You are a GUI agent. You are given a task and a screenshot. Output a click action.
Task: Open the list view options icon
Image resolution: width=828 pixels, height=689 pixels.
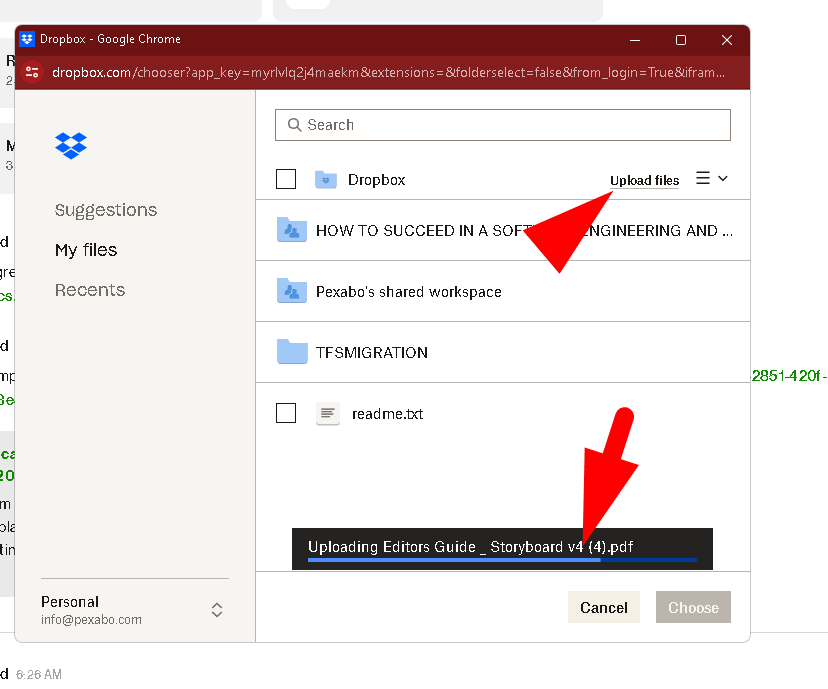click(703, 178)
